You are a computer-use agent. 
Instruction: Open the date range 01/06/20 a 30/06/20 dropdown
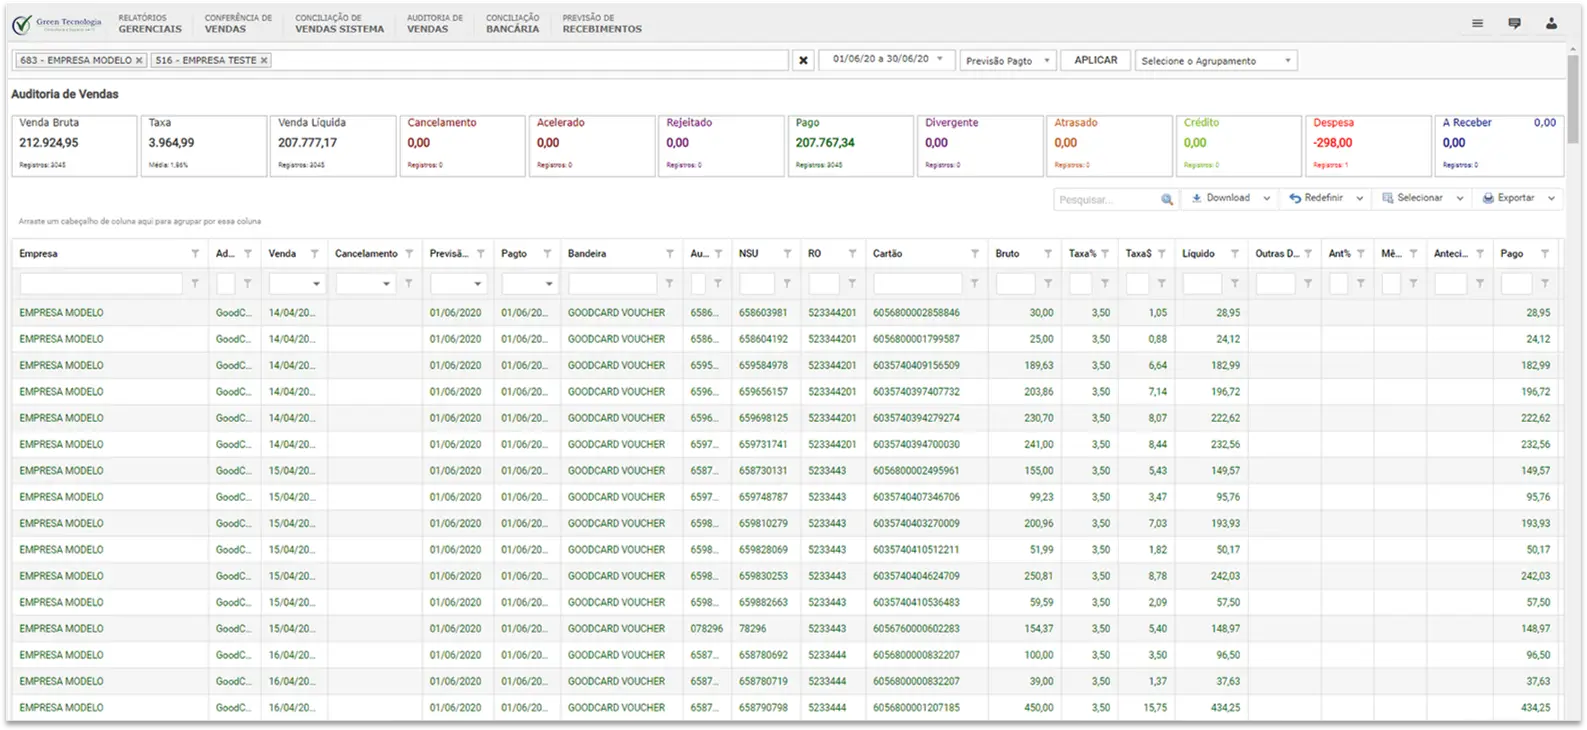(x=886, y=60)
